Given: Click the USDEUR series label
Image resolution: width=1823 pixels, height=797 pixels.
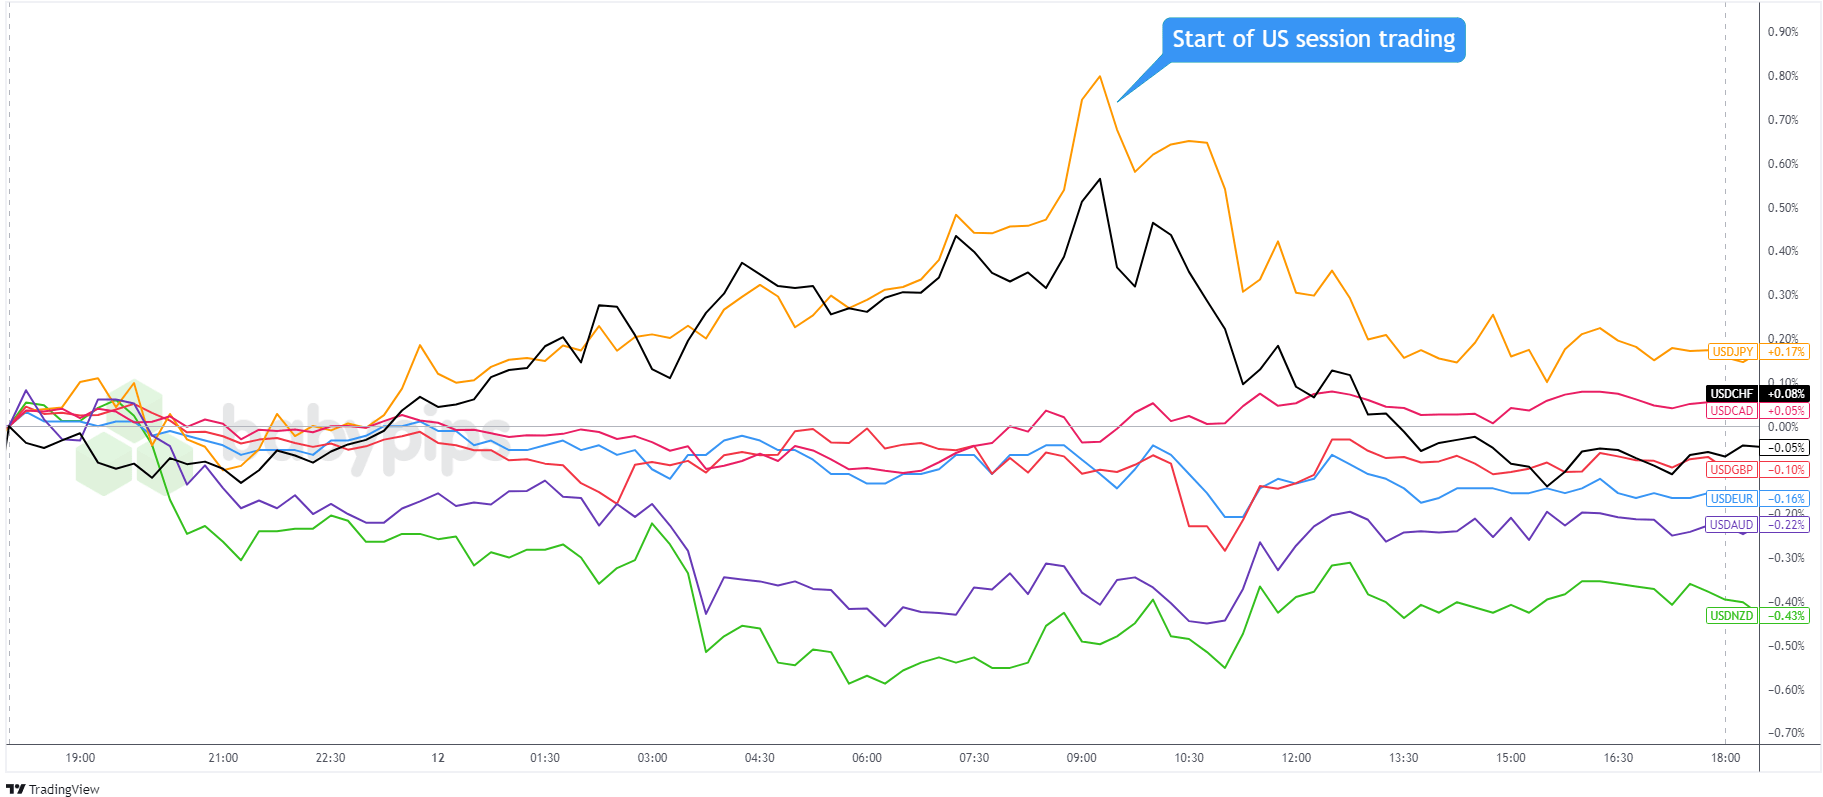Looking at the screenshot, I should [x=1731, y=499].
